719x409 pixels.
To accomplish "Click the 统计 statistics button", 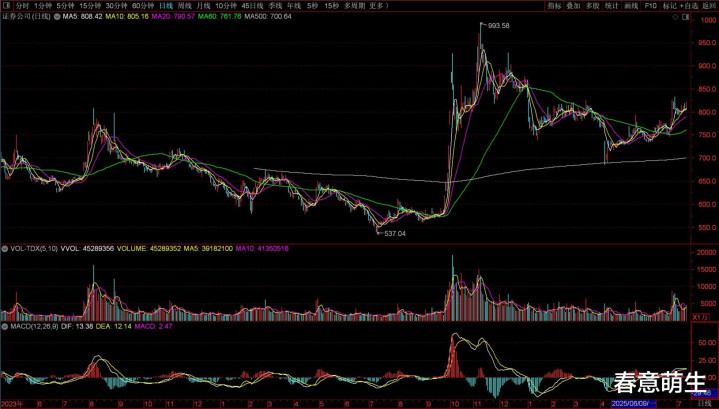I will (611, 6).
